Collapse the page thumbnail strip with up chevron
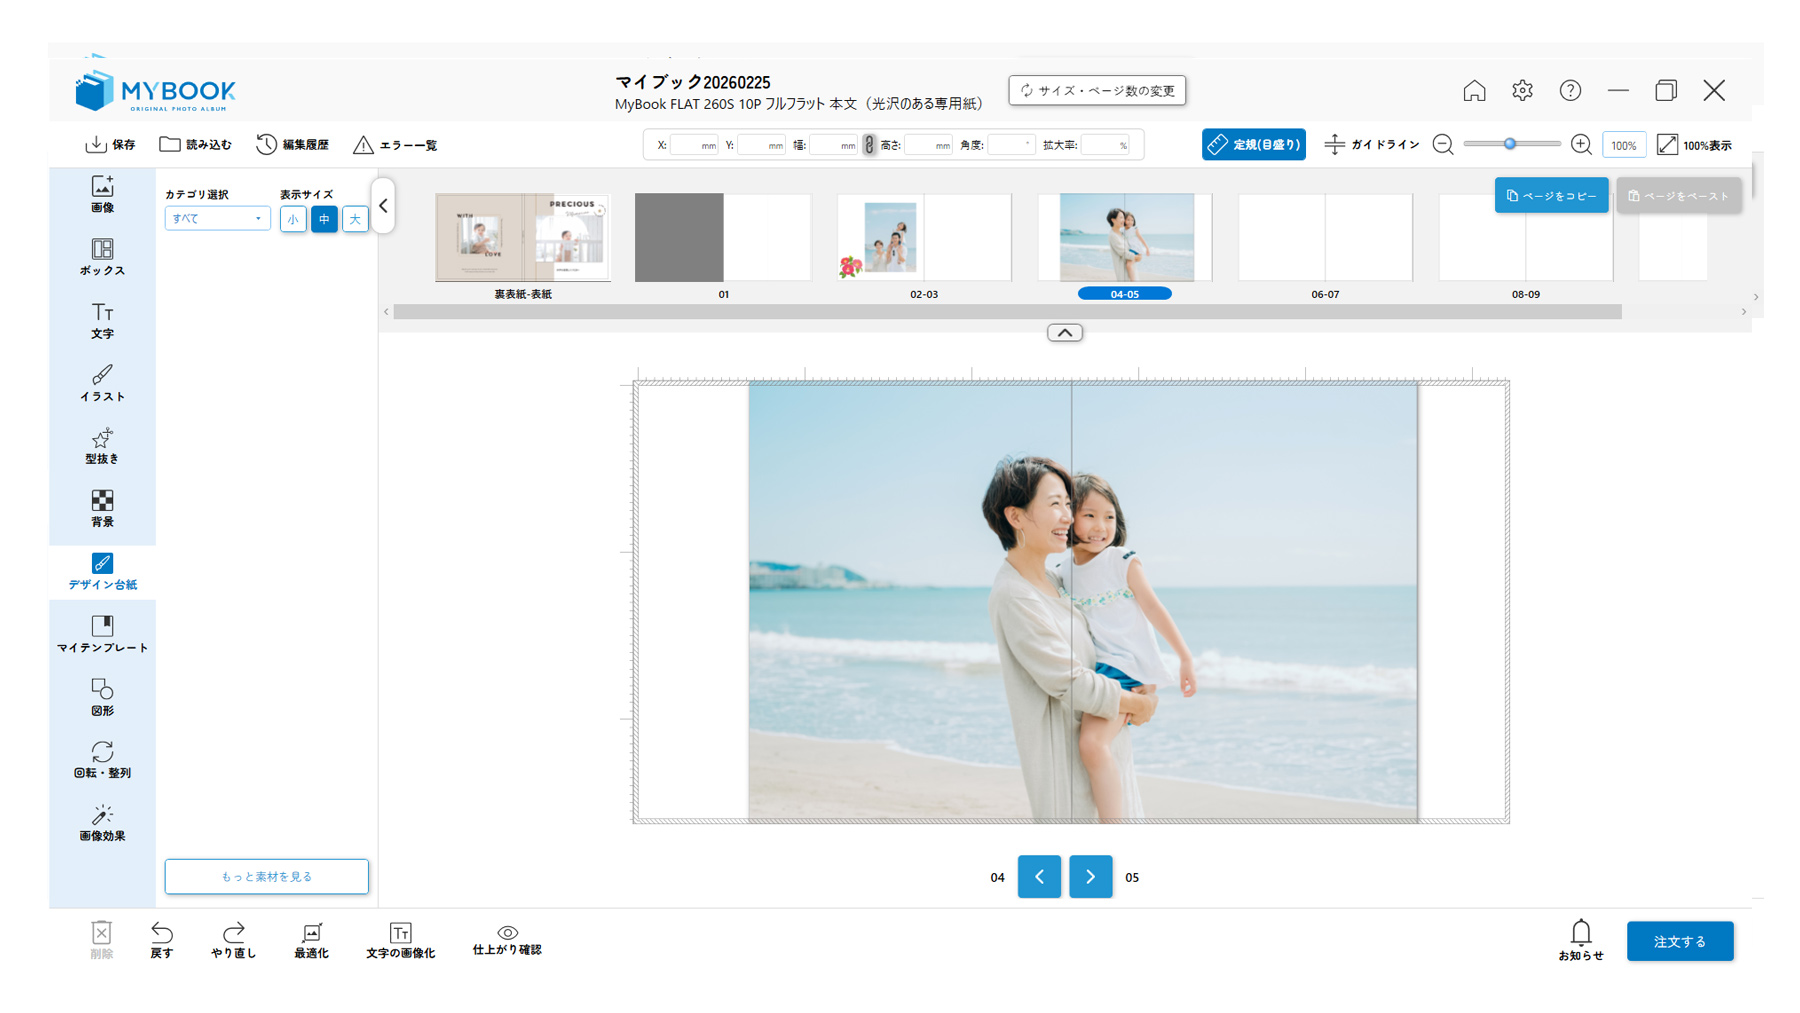The image size is (1800, 1013). tap(1065, 333)
